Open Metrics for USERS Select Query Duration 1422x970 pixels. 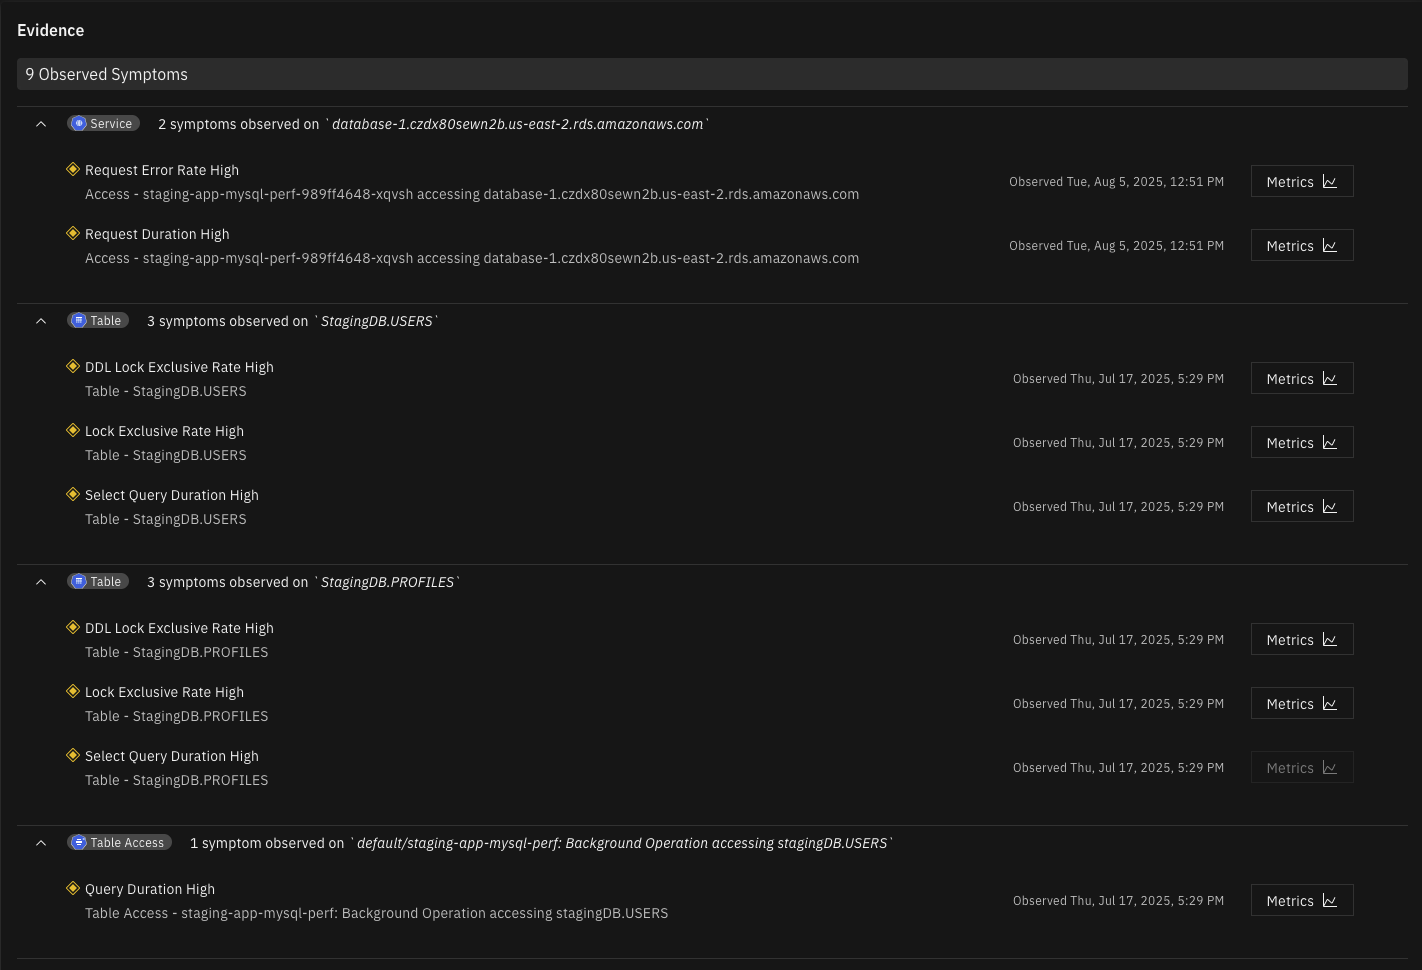click(1301, 507)
